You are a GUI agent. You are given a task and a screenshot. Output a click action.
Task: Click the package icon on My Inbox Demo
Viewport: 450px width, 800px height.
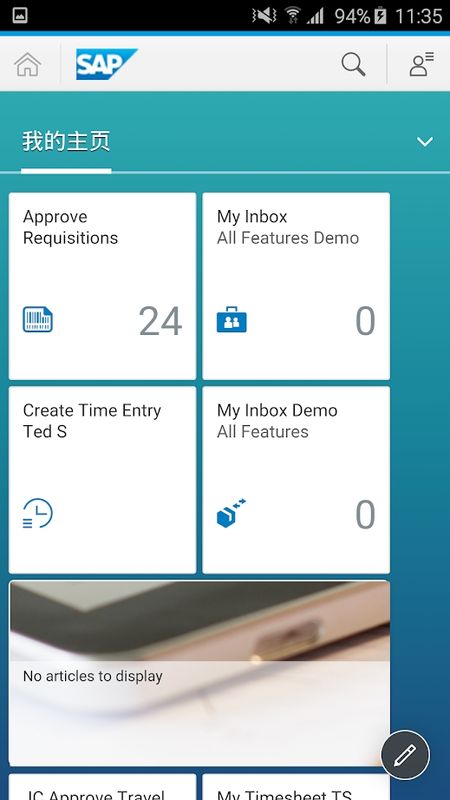232,513
